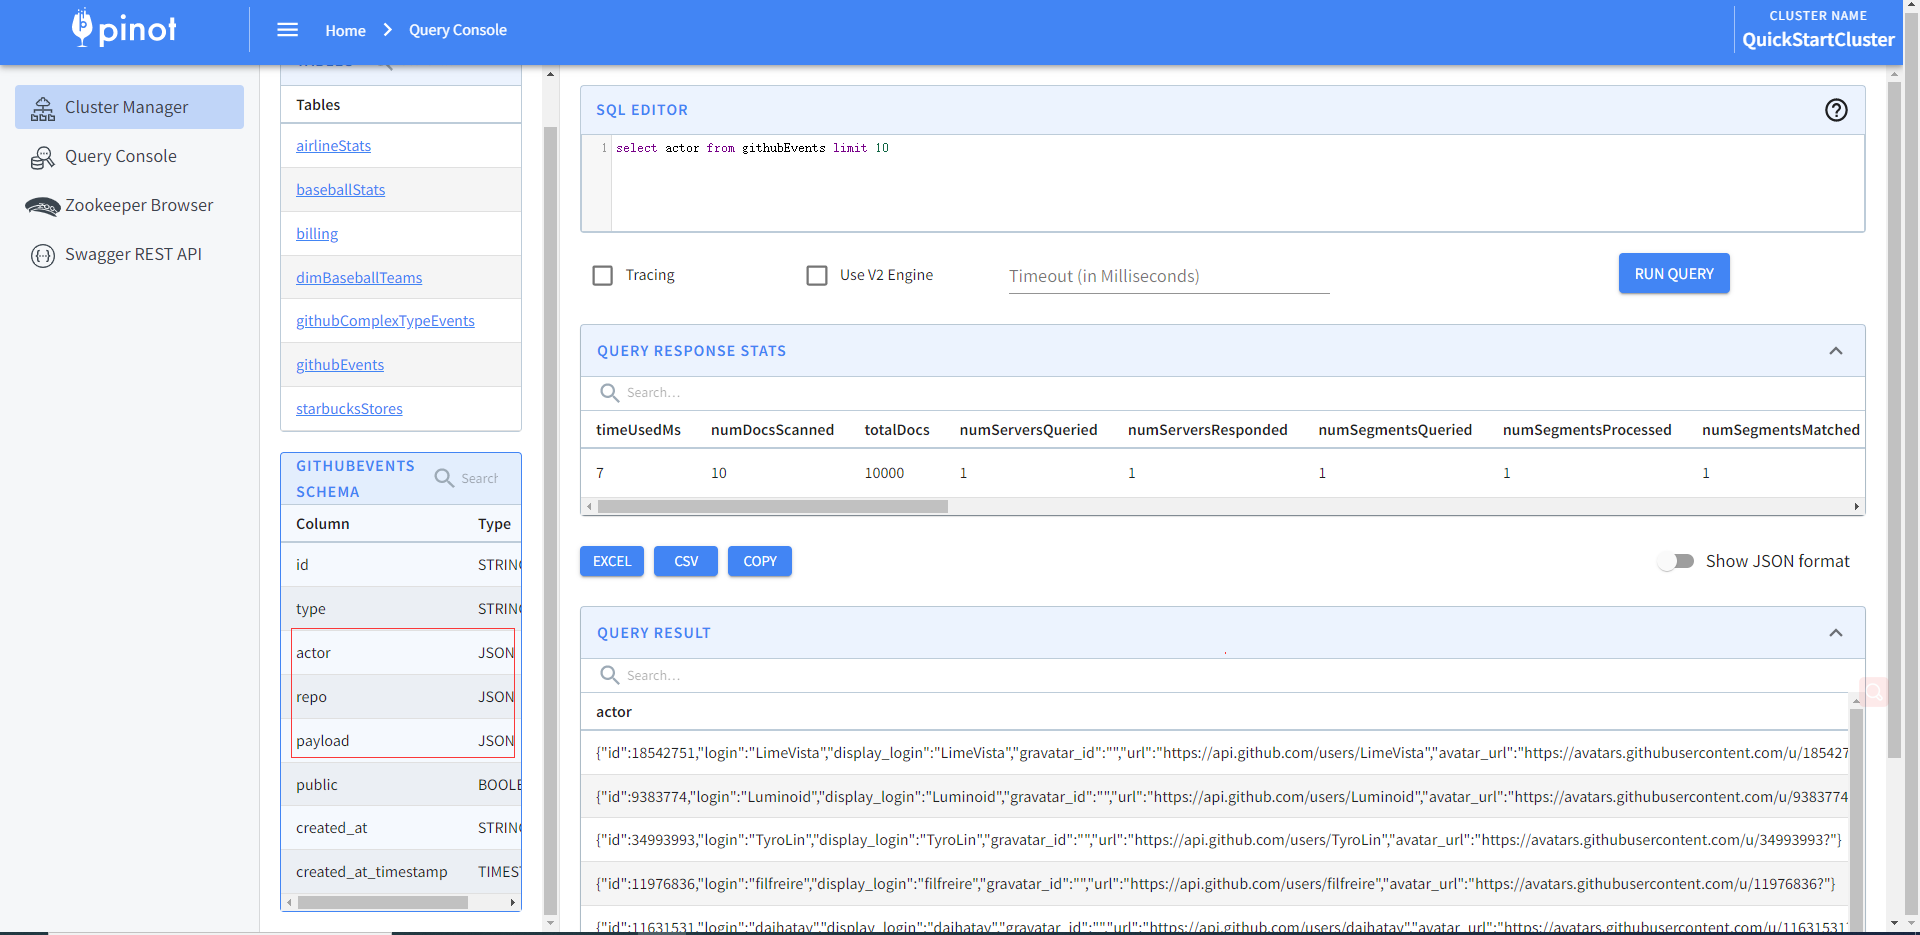Open Cluster Manager menu item
The image size is (1920, 935).
[x=129, y=107]
